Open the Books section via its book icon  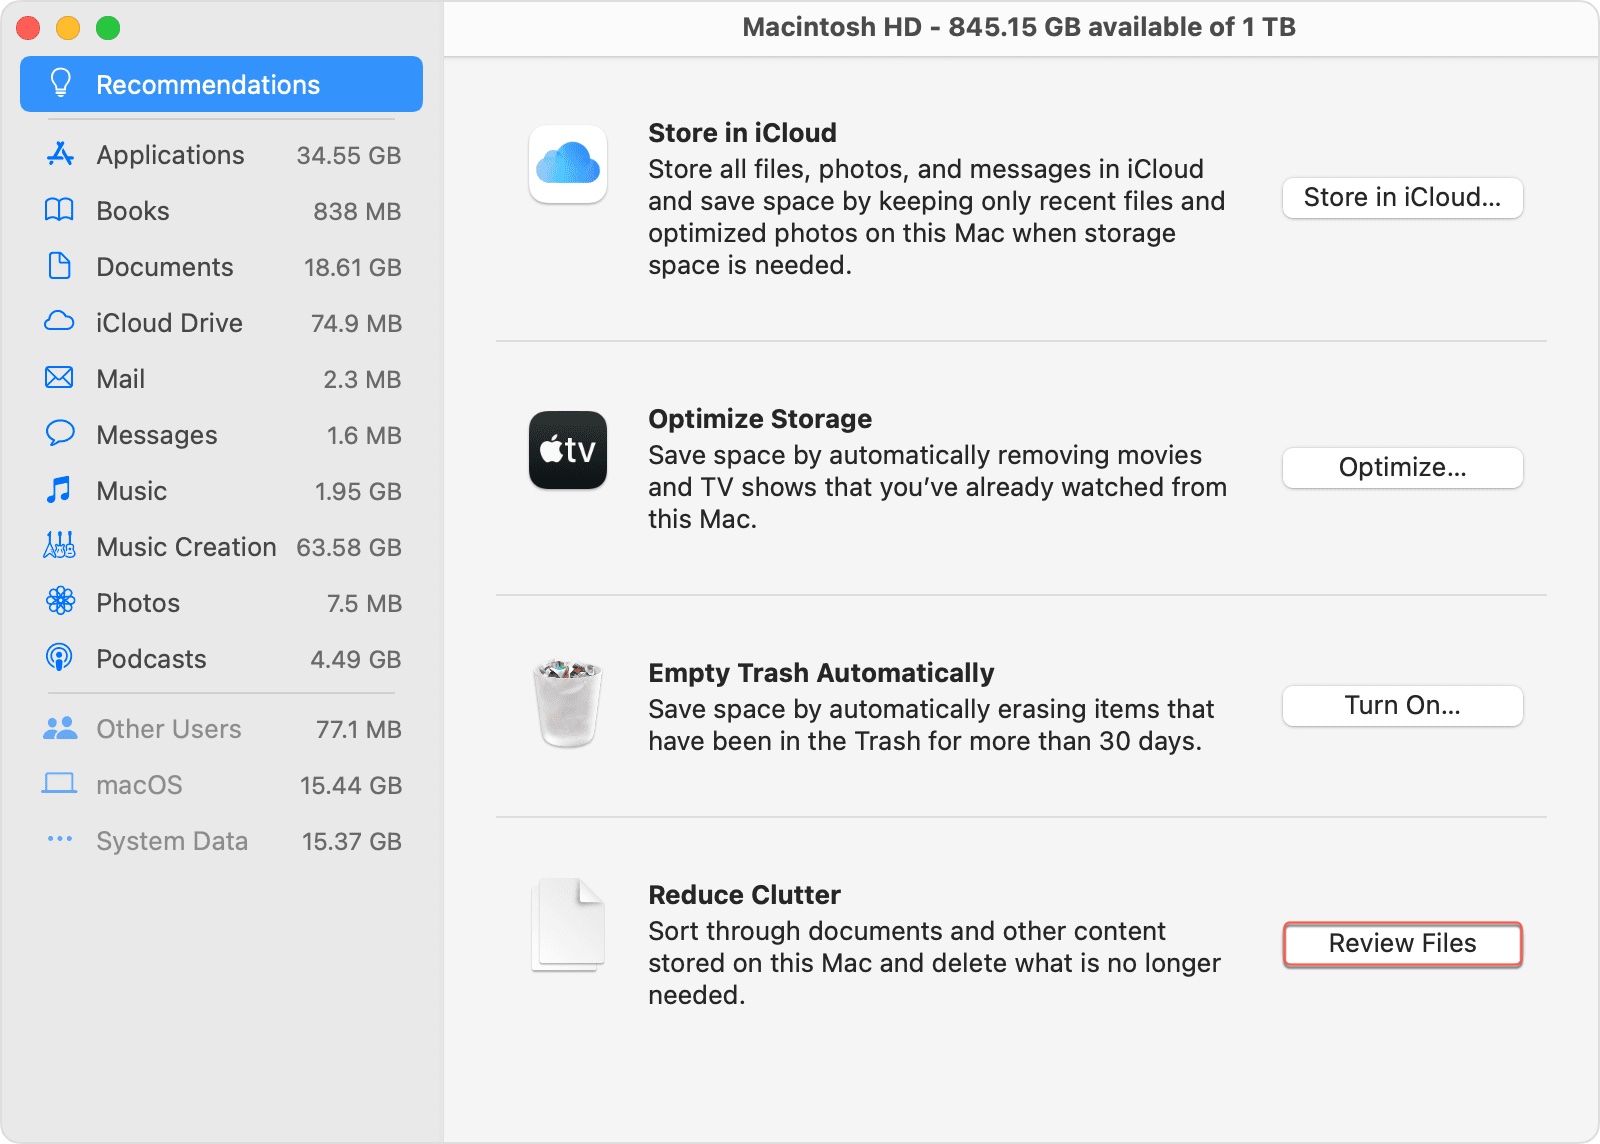pyautogui.click(x=59, y=211)
